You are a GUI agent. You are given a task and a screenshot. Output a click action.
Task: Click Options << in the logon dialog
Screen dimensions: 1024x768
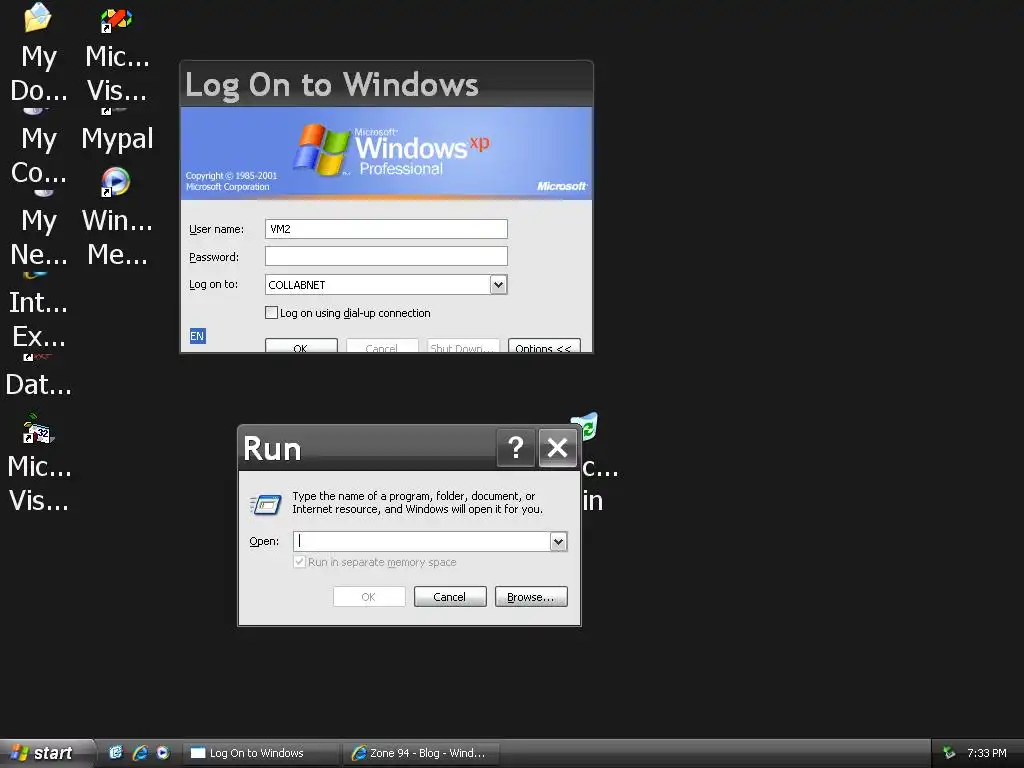pyautogui.click(x=544, y=346)
